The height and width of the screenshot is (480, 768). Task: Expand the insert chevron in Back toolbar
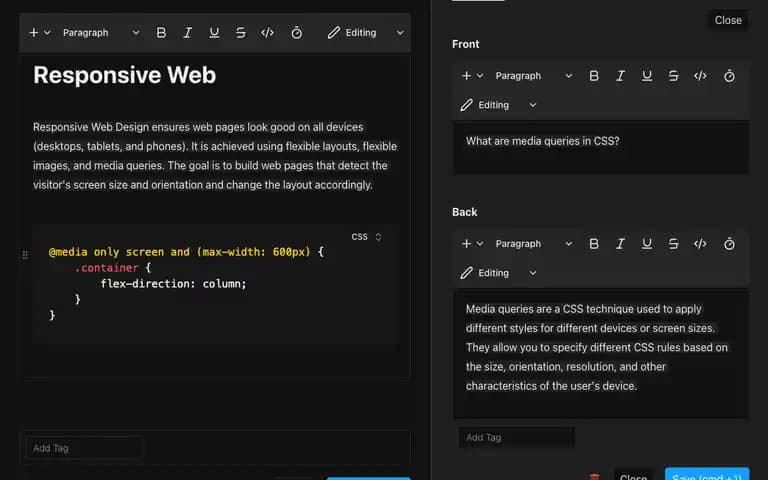pyautogui.click(x=480, y=244)
